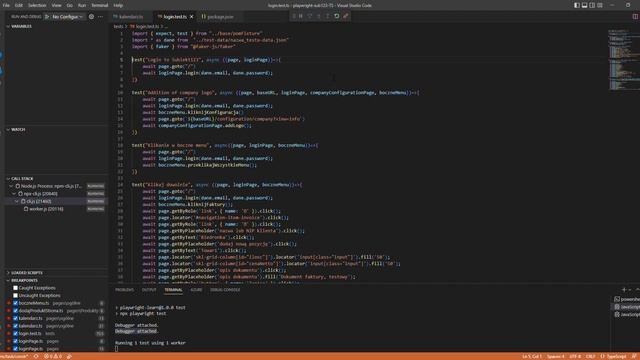This screenshot has width=640, height=360.
Task: Start debugging with the green play icon
Action: click(47, 17)
